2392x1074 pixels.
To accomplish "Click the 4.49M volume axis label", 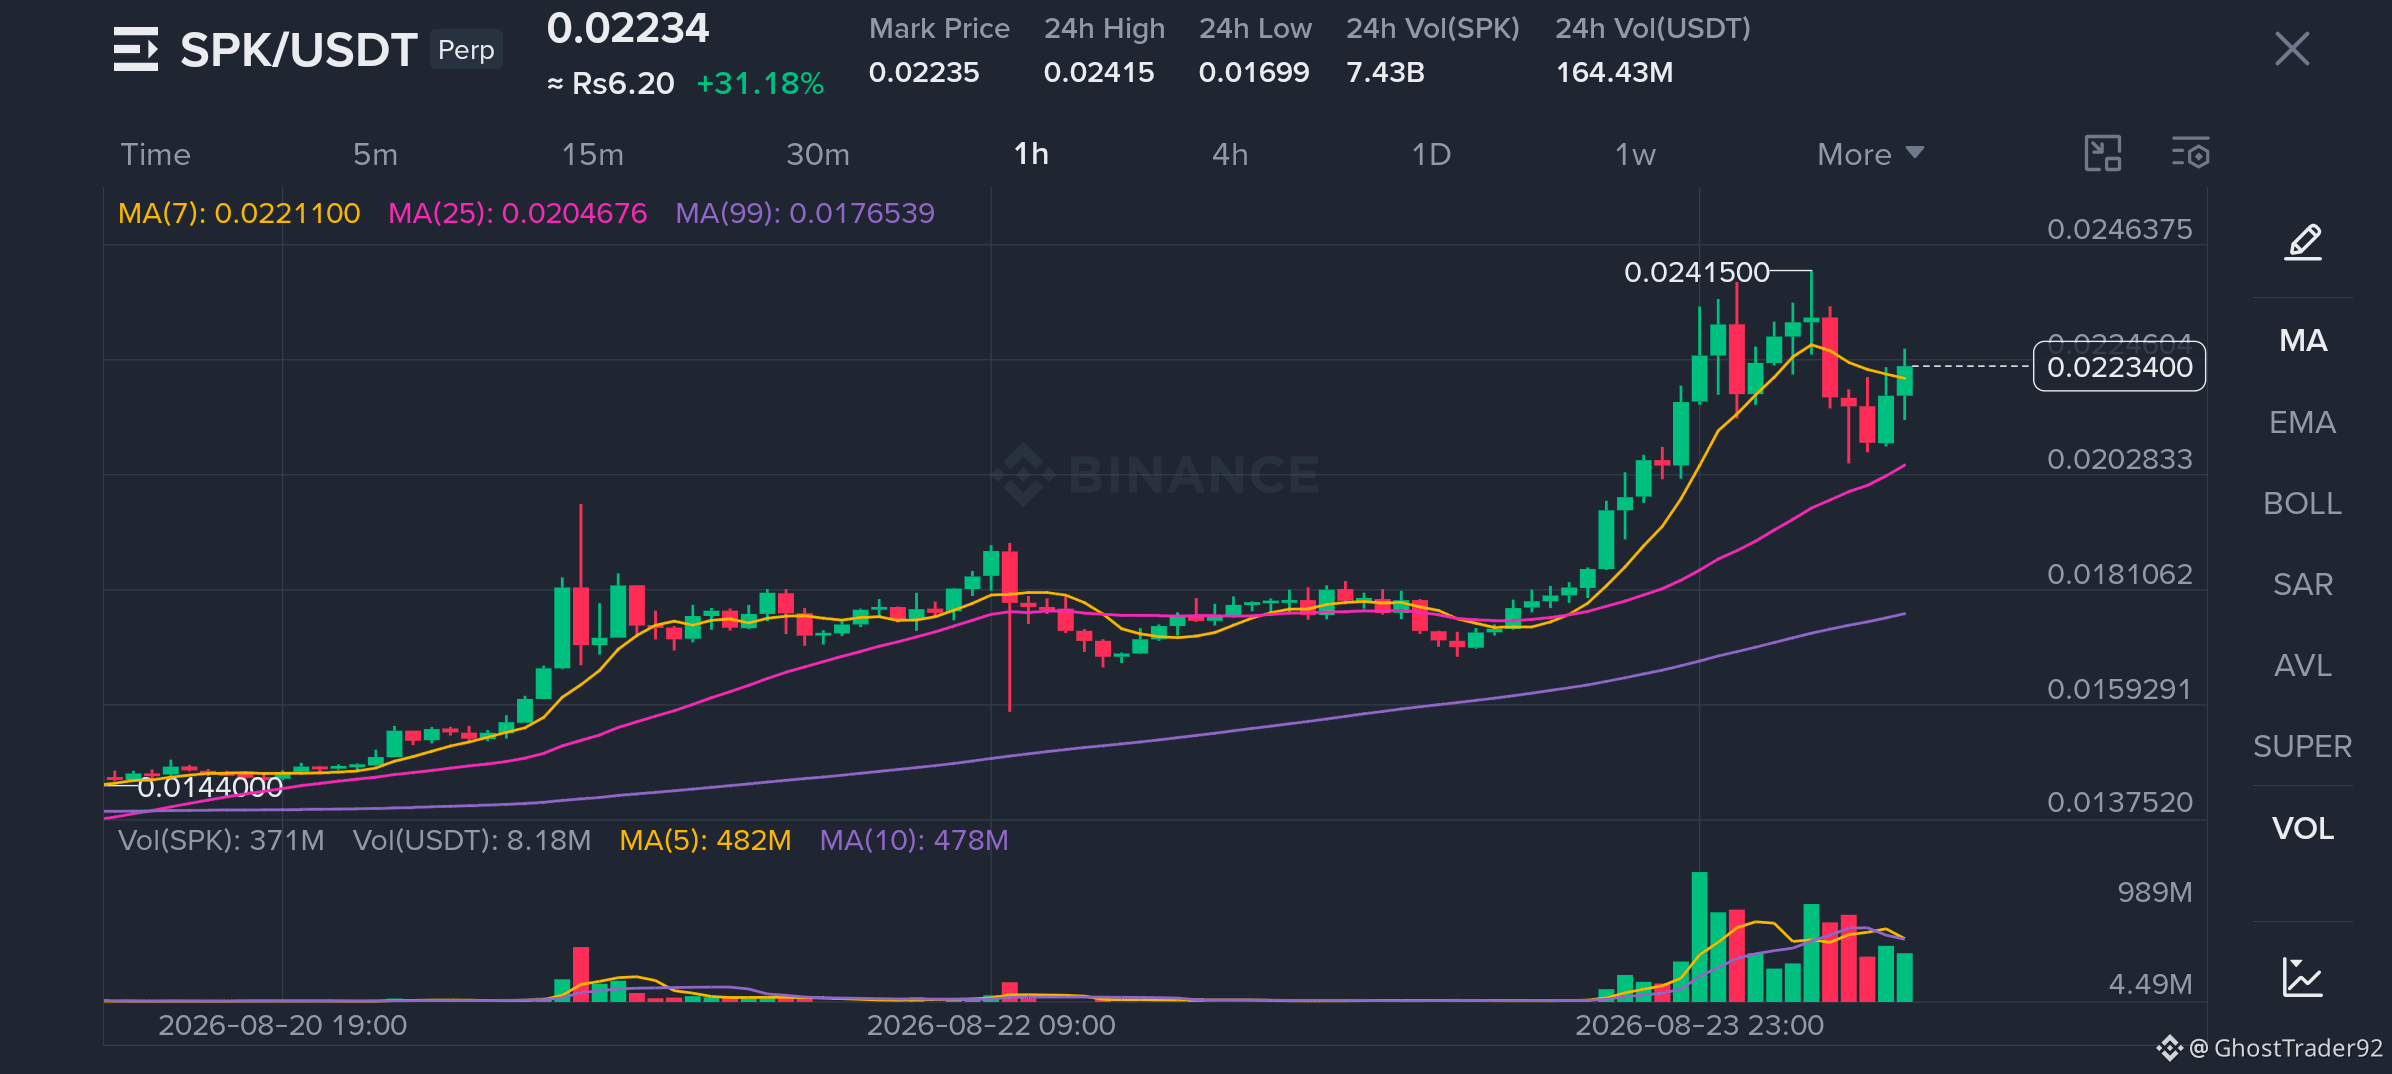I will pyautogui.click(x=2150, y=984).
